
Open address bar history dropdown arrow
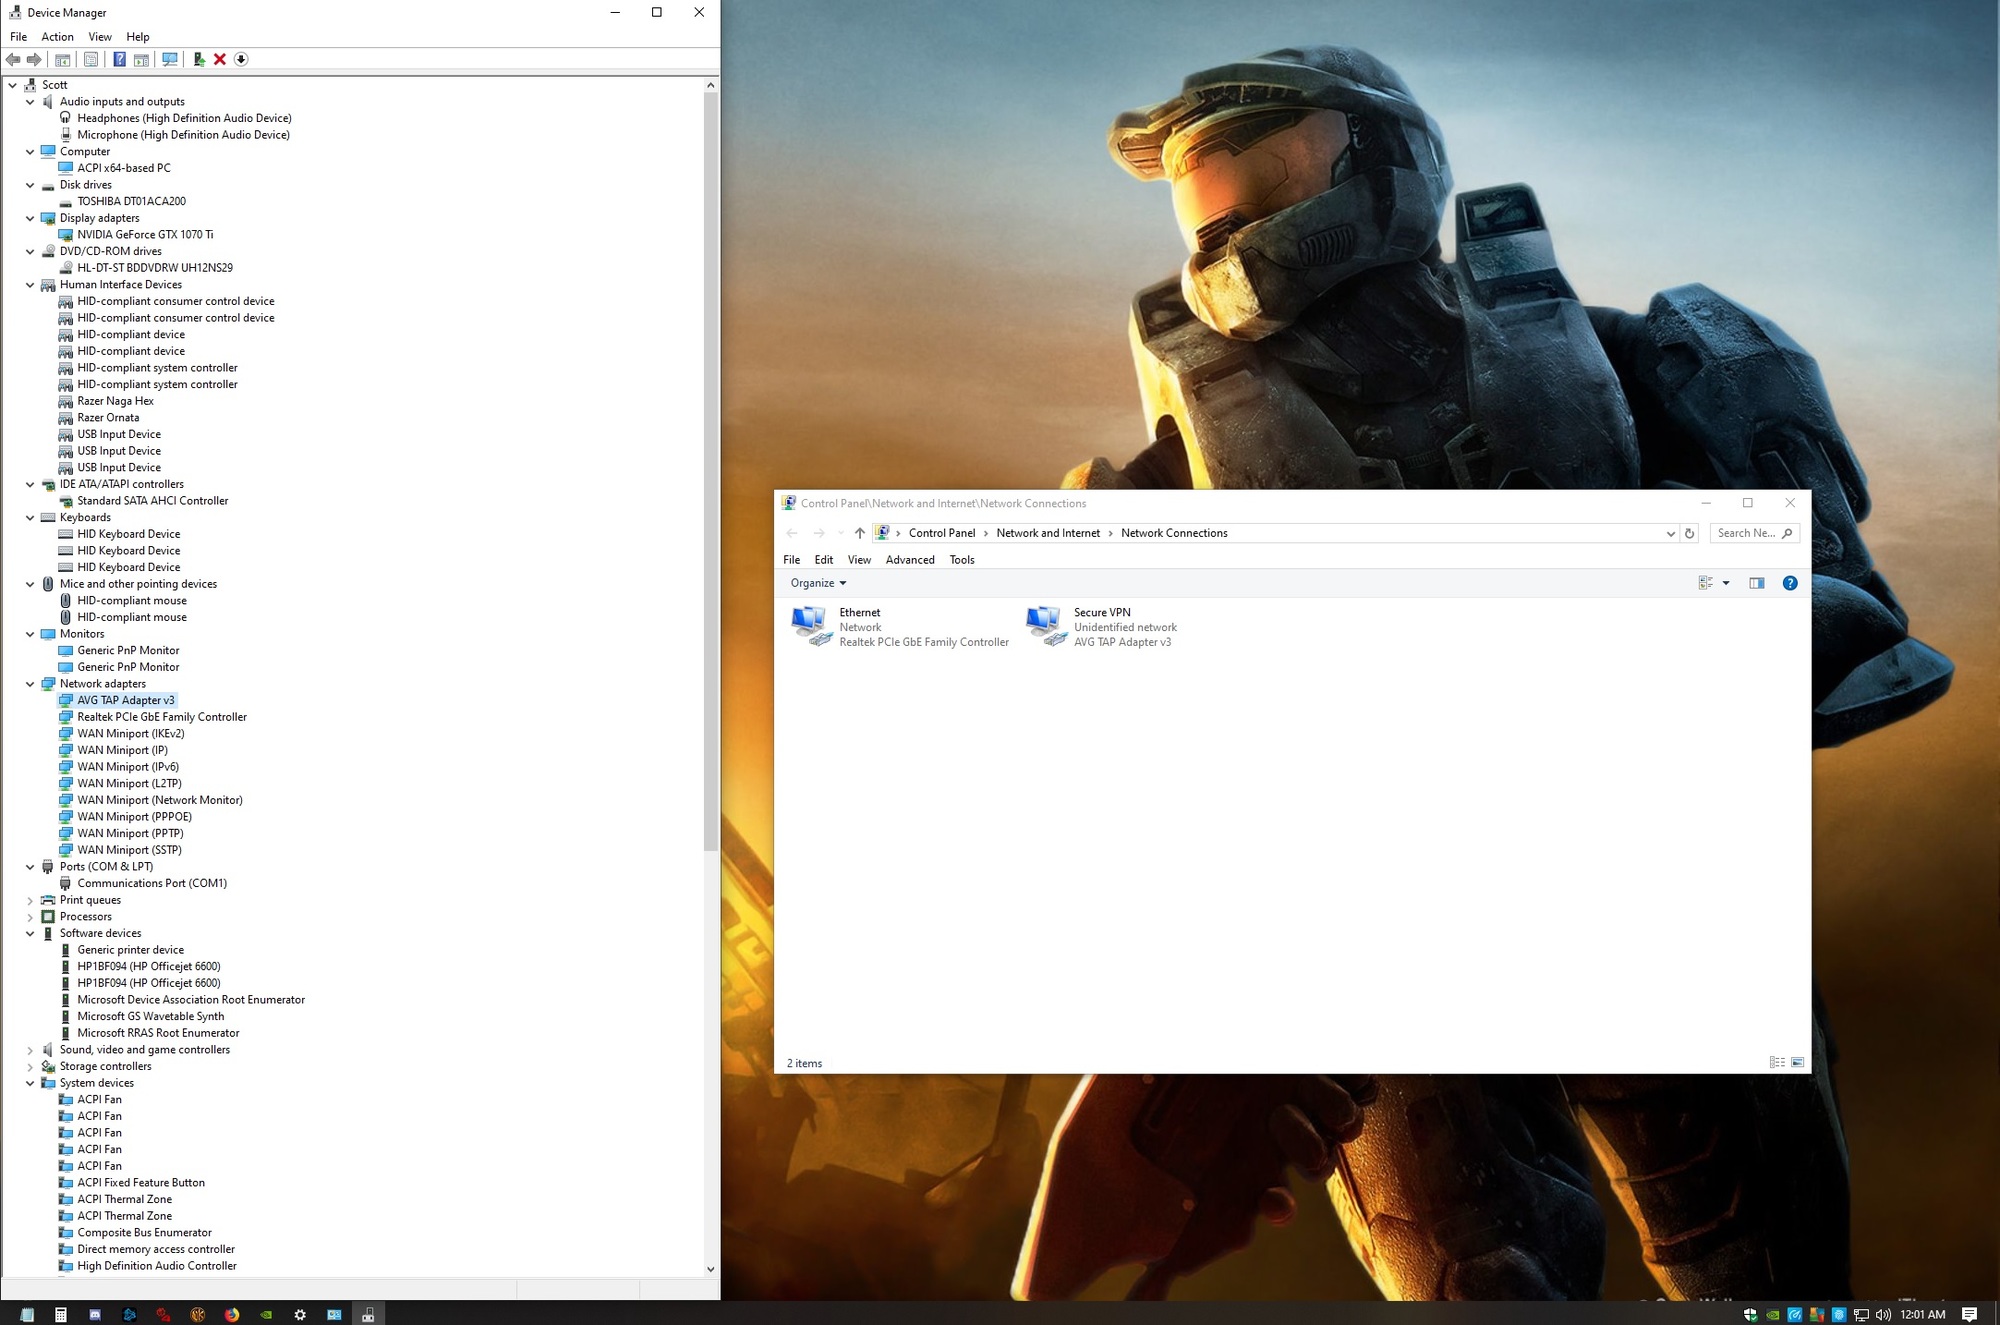(1670, 533)
